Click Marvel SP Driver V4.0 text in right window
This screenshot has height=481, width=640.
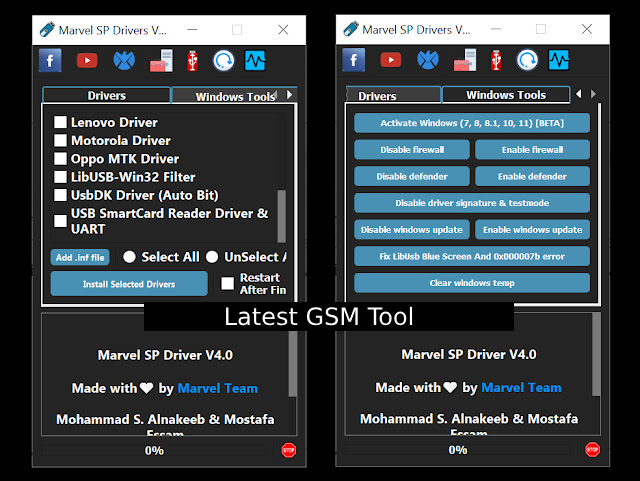click(469, 354)
